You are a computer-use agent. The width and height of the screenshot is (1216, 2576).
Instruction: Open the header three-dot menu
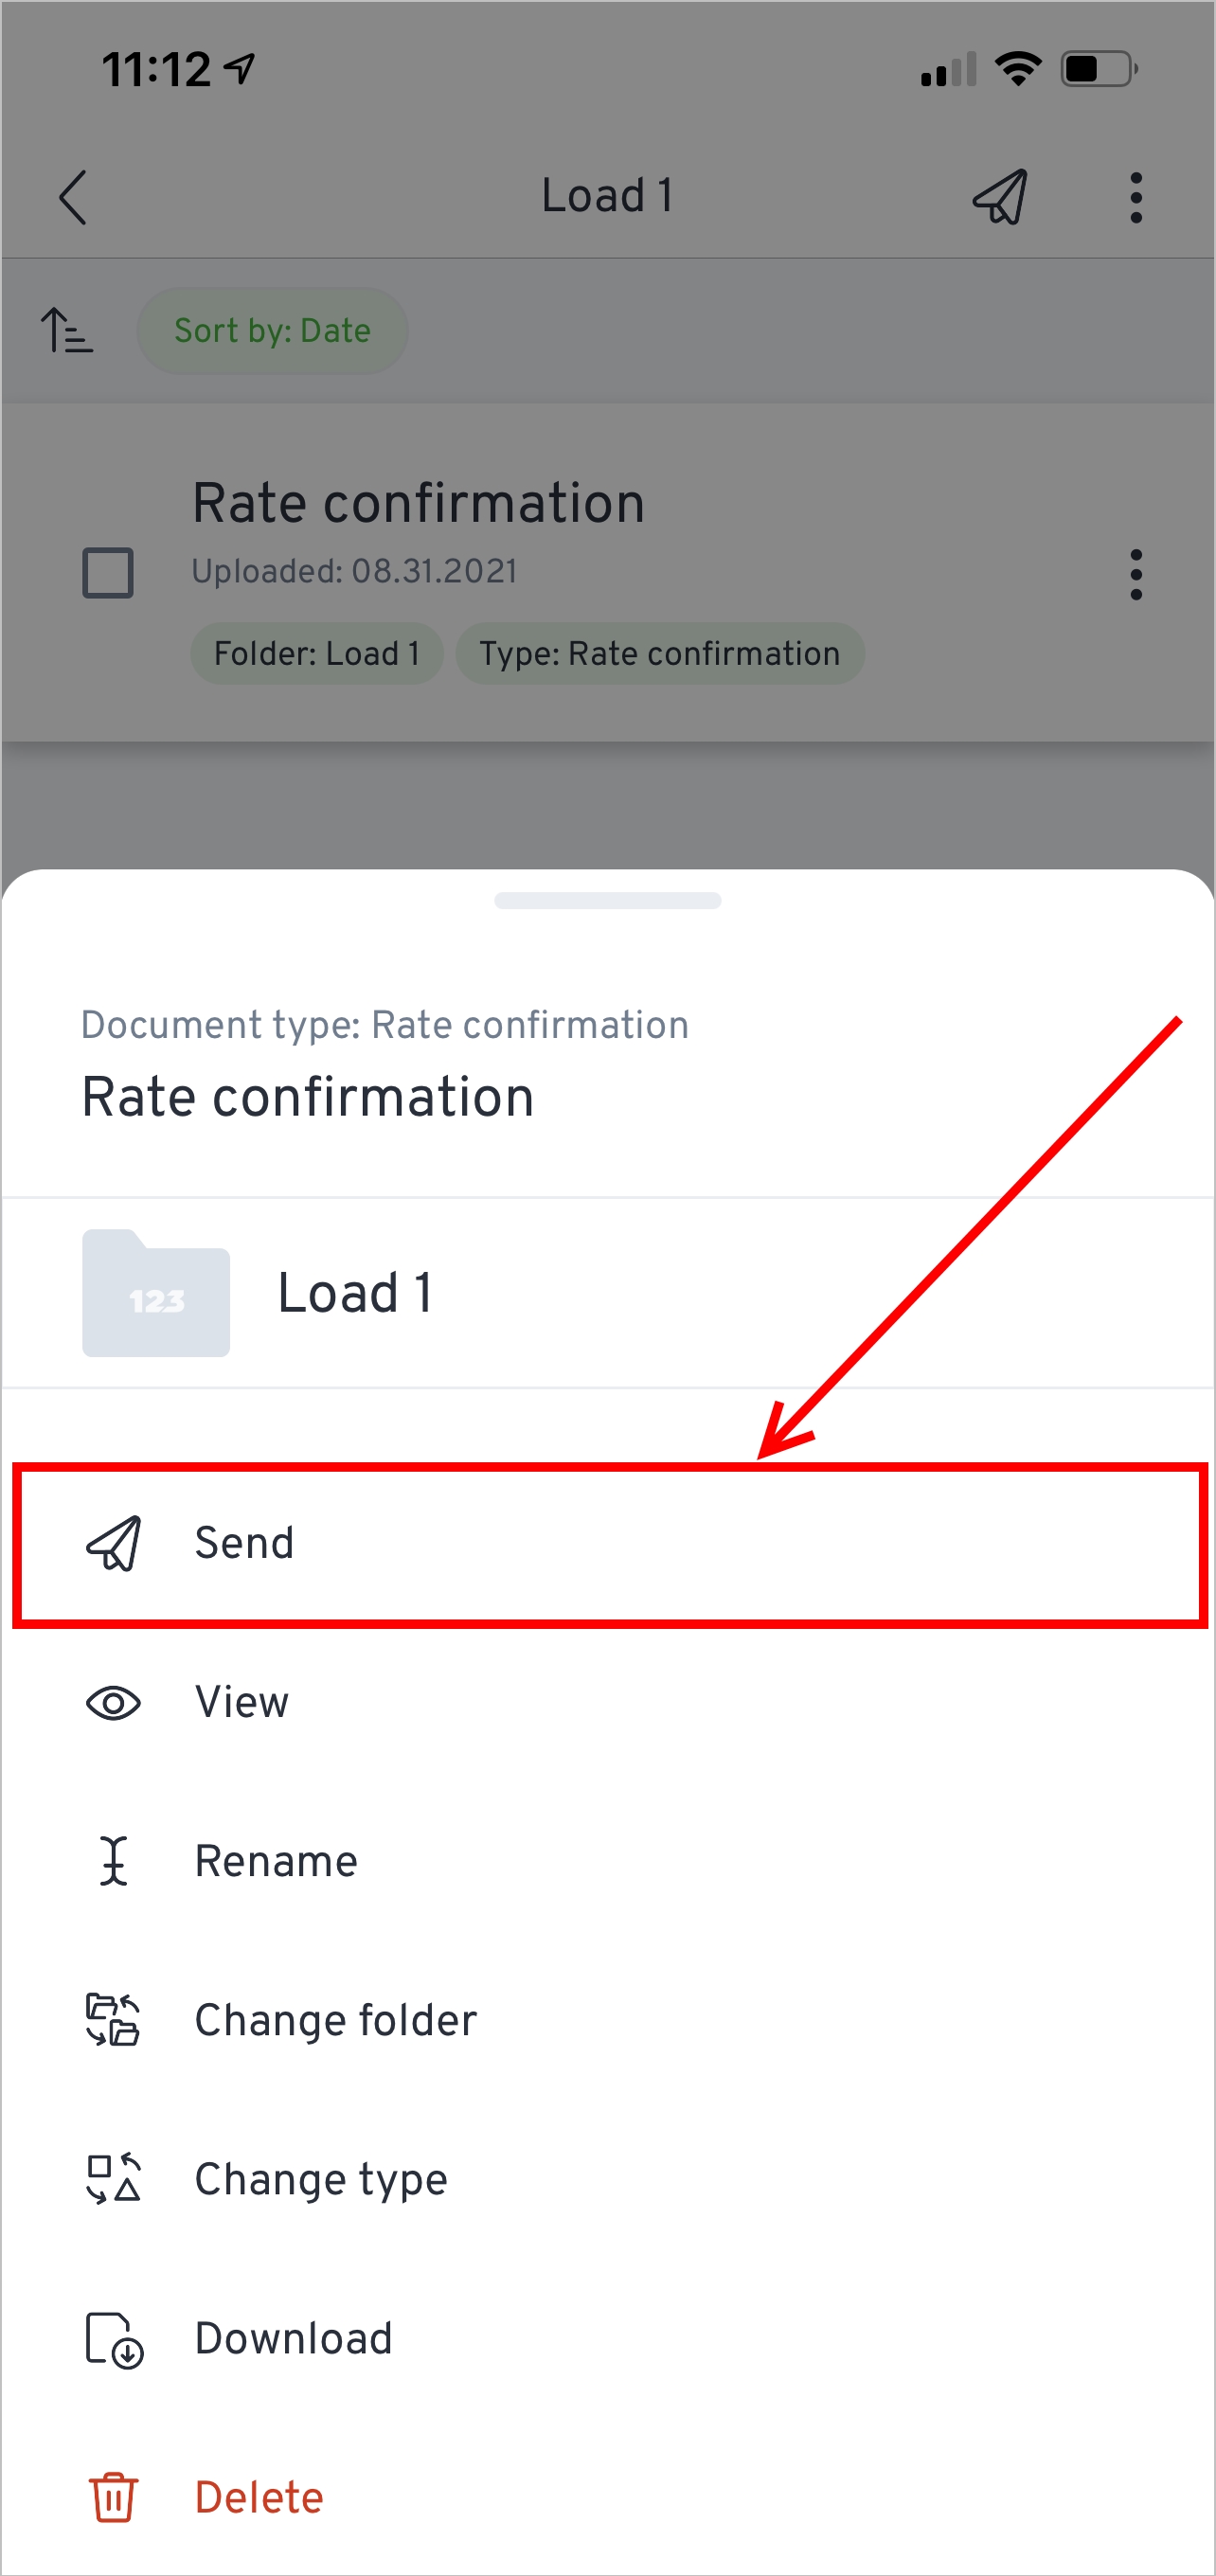[1135, 197]
